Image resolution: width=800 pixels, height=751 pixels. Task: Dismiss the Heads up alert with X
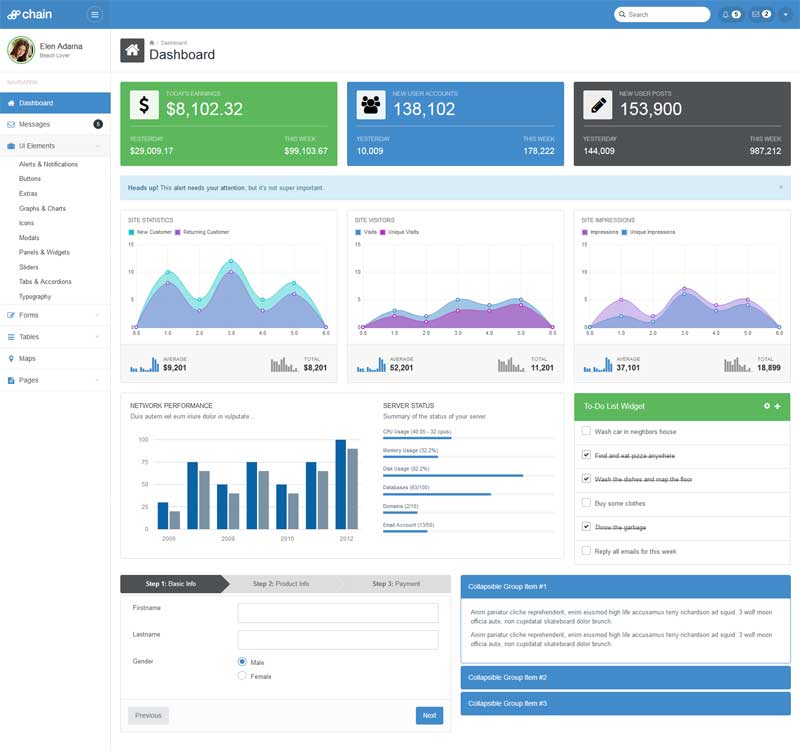(x=781, y=187)
